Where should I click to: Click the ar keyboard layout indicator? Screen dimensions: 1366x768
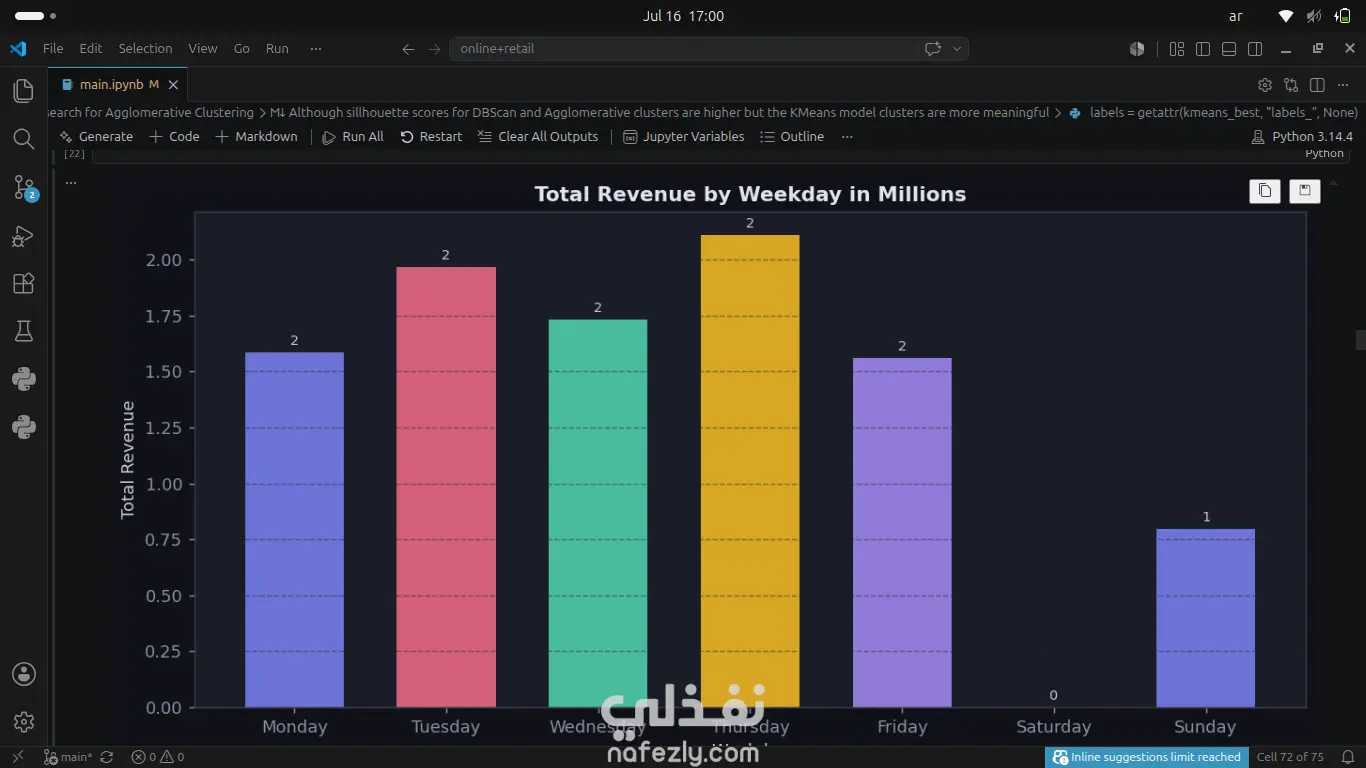click(x=1236, y=16)
